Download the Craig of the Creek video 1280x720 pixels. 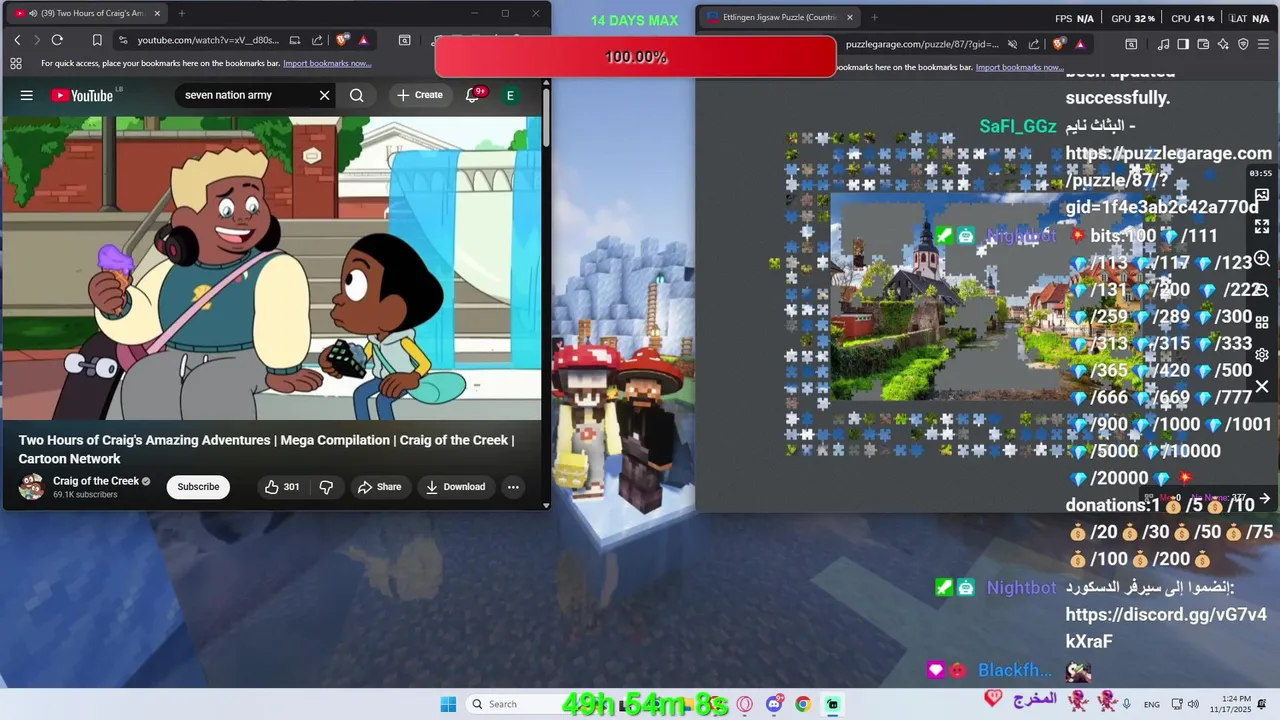pos(455,487)
